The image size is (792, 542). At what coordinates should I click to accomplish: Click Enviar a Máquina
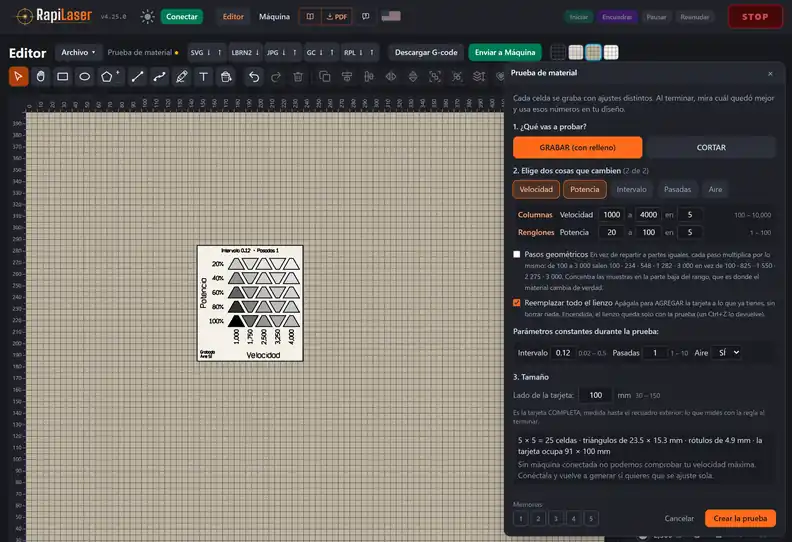[x=505, y=53]
